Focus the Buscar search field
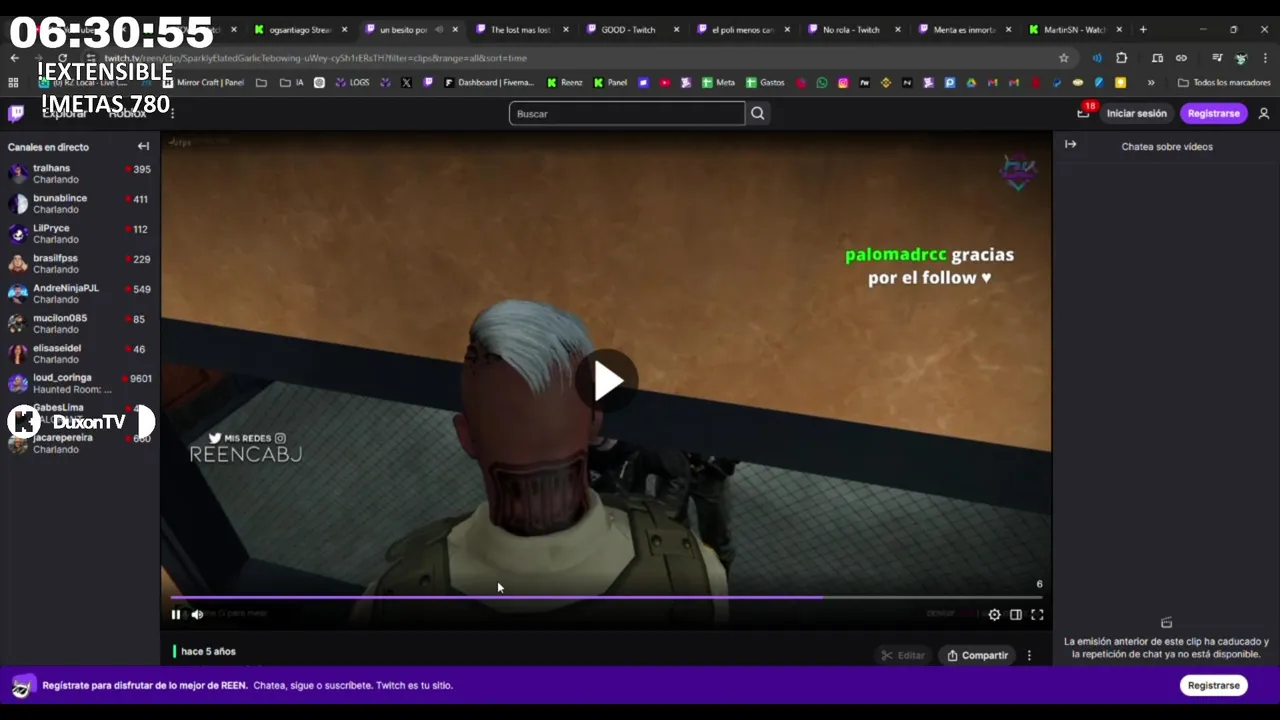The height and width of the screenshot is (720, 1280). pos(627,113)
